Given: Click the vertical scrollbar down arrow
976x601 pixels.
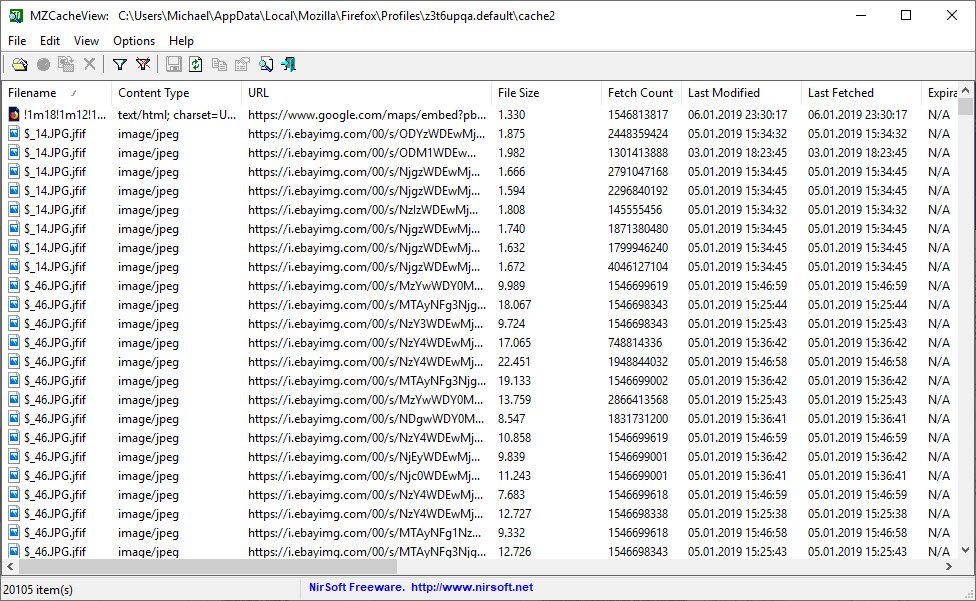Looking at the screenshot, I should point(965,550).
